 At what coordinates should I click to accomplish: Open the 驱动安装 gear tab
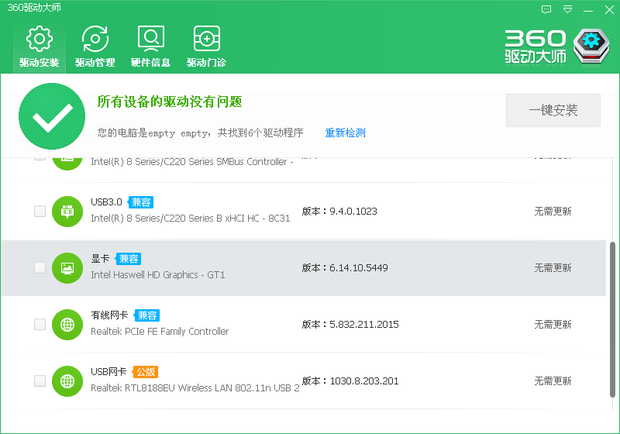coord(39,47)
